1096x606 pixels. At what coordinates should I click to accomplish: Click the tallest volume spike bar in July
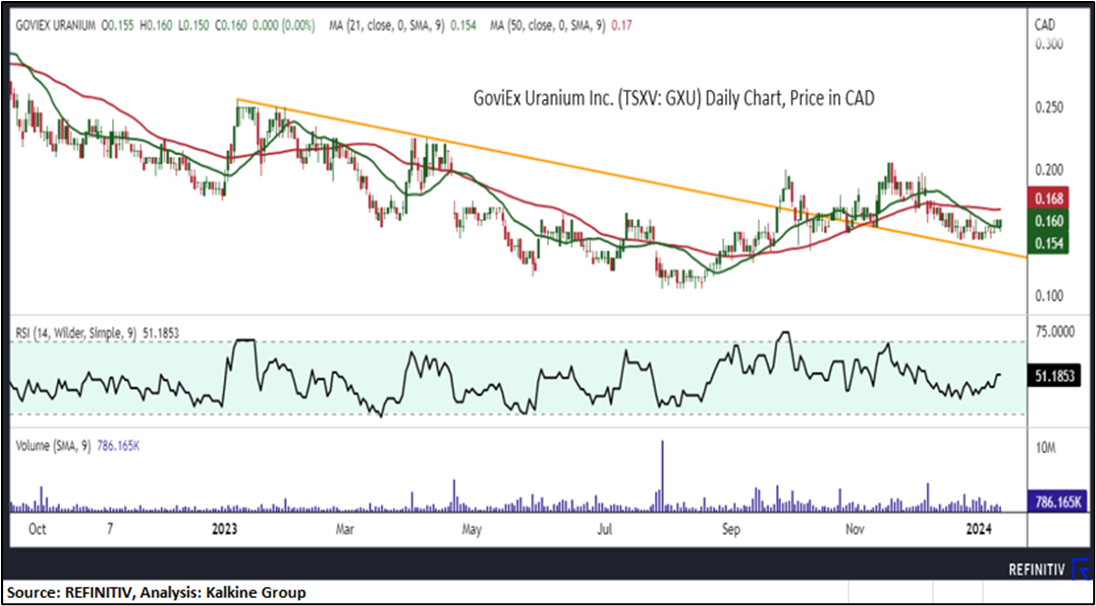click(x=662, y=476)
